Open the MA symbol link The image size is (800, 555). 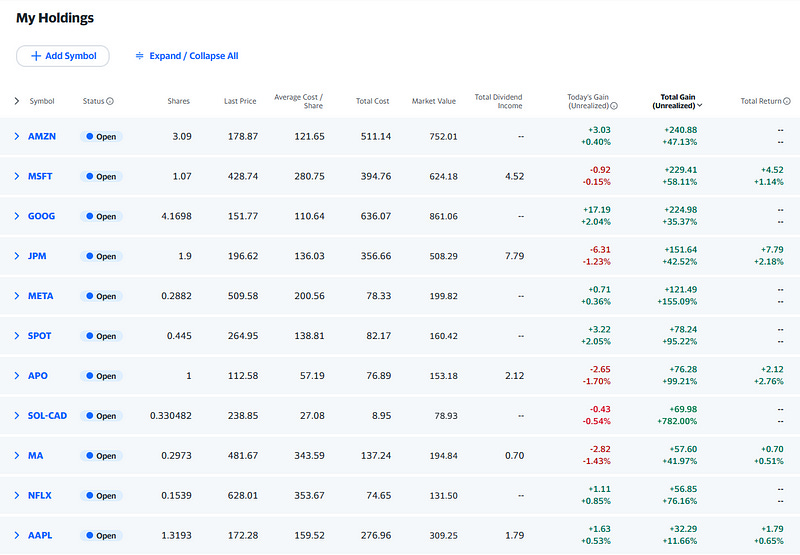tap(35, 456)
